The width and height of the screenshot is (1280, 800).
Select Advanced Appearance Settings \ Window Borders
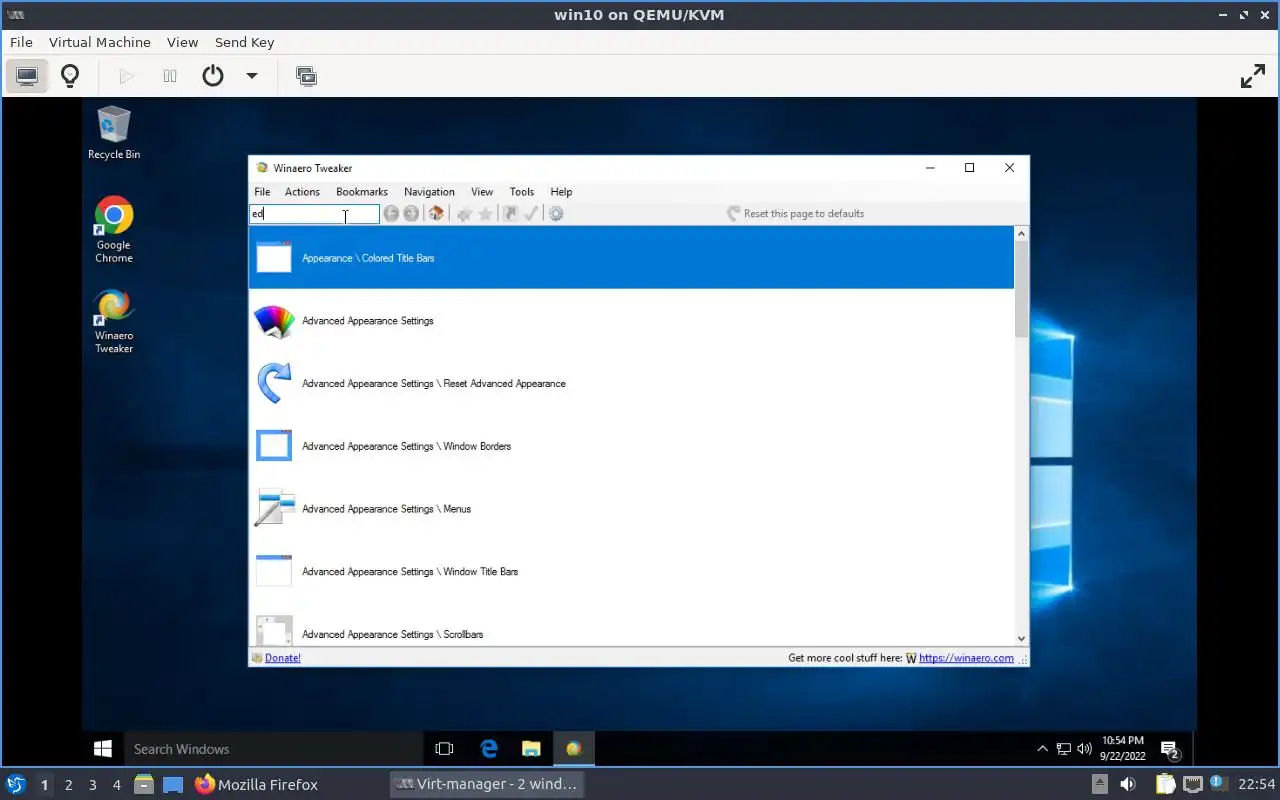631,446
